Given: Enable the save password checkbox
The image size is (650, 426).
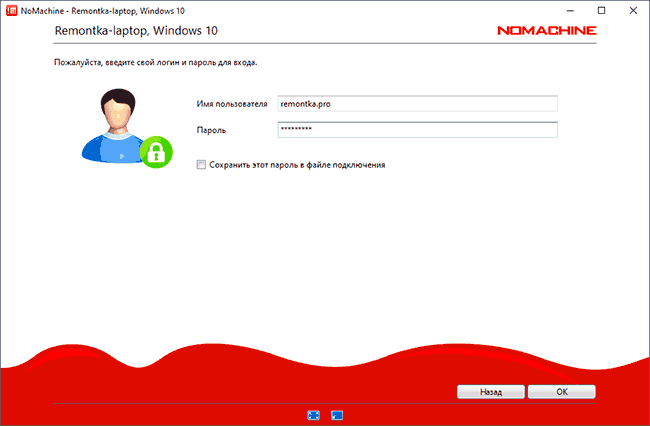Looking at the screenshot, I should click(201, 164).
